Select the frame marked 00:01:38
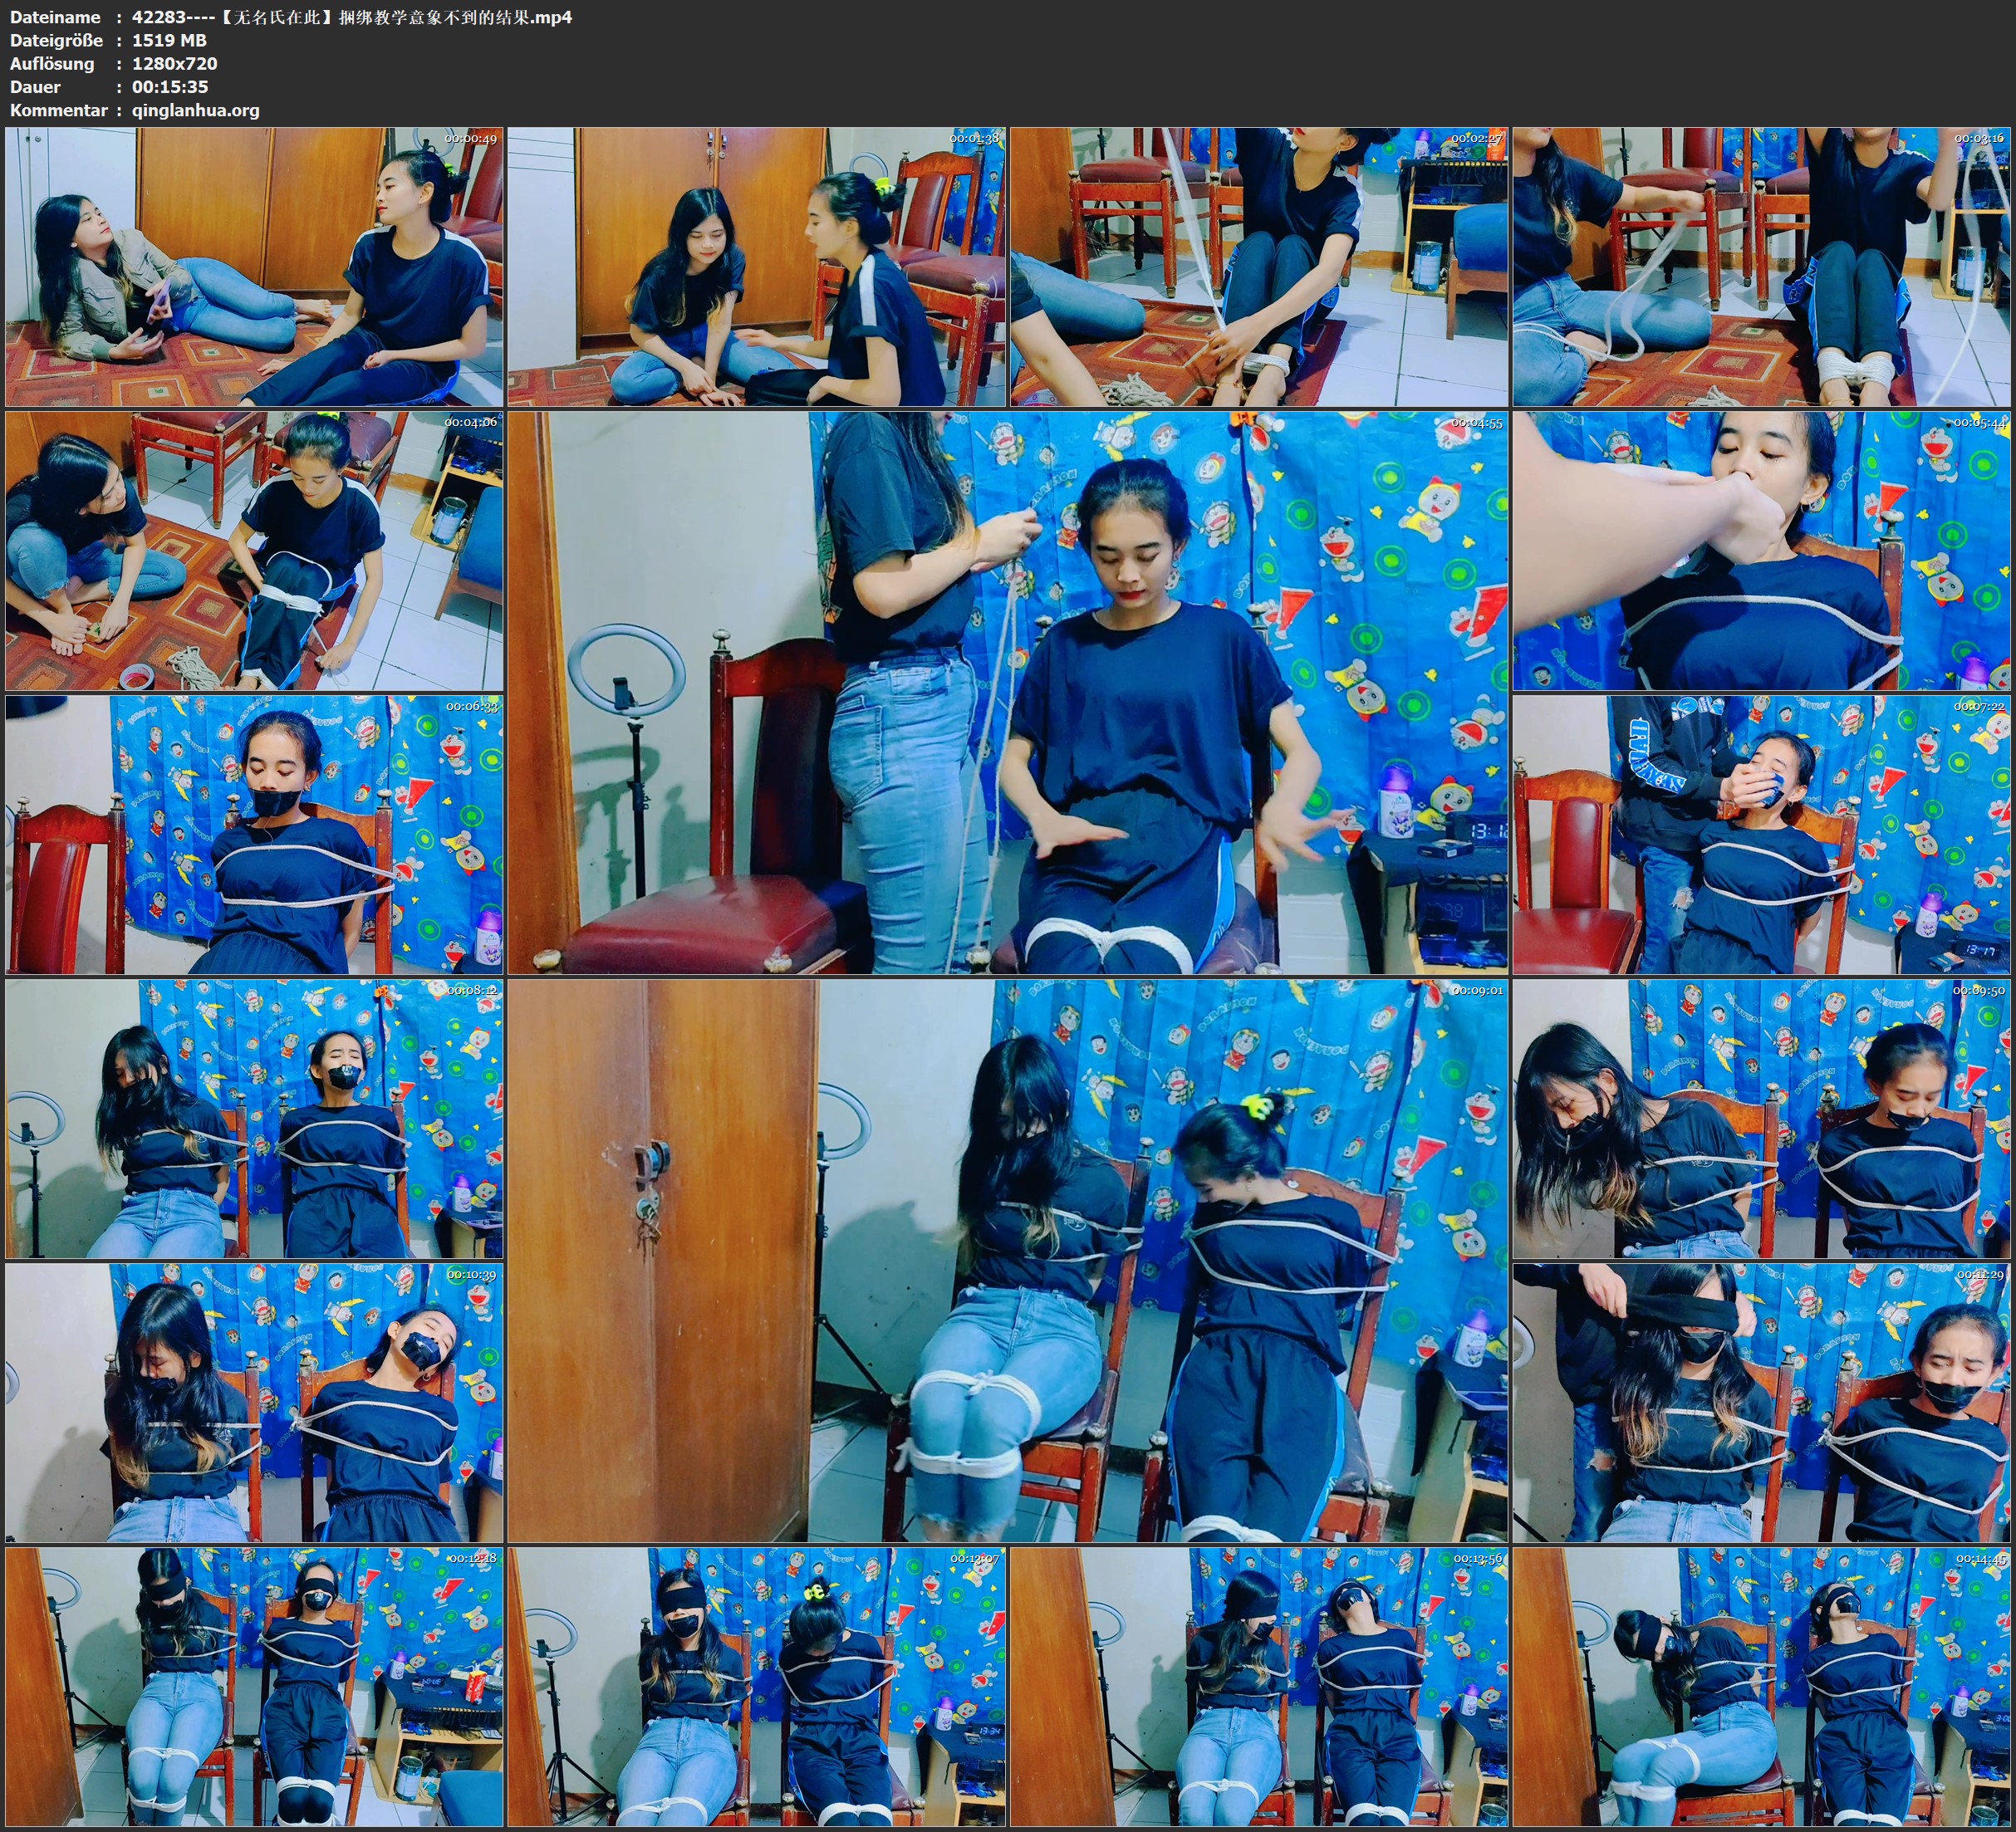The image size is (2016, 1832). (x=756, y=266)
